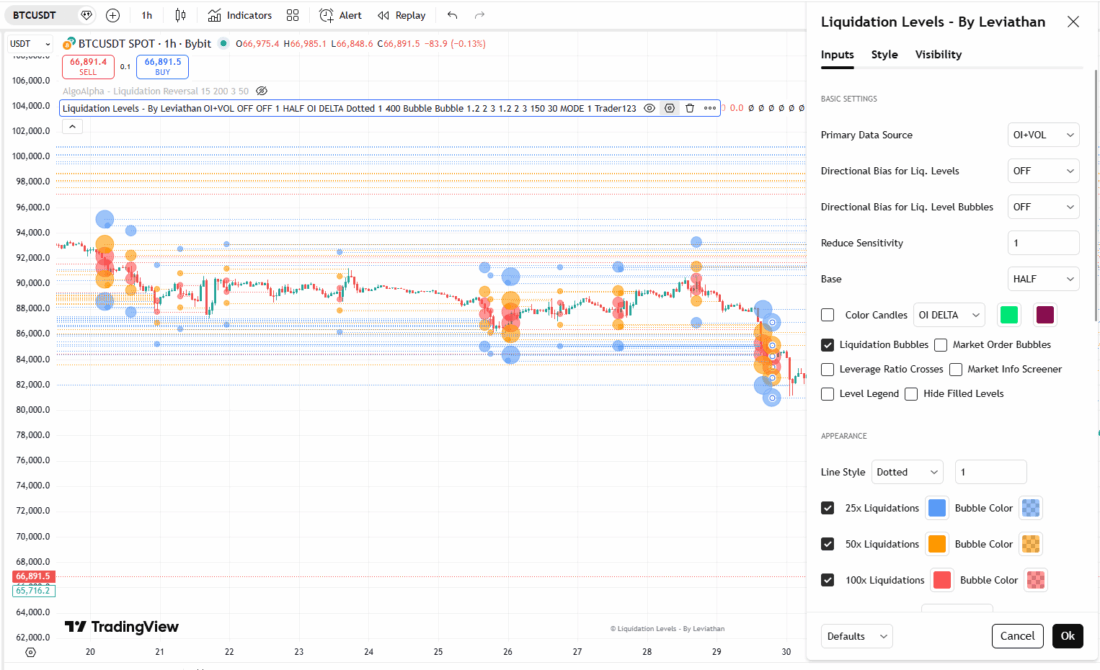Start bar Replay mode

click(401, 15)
